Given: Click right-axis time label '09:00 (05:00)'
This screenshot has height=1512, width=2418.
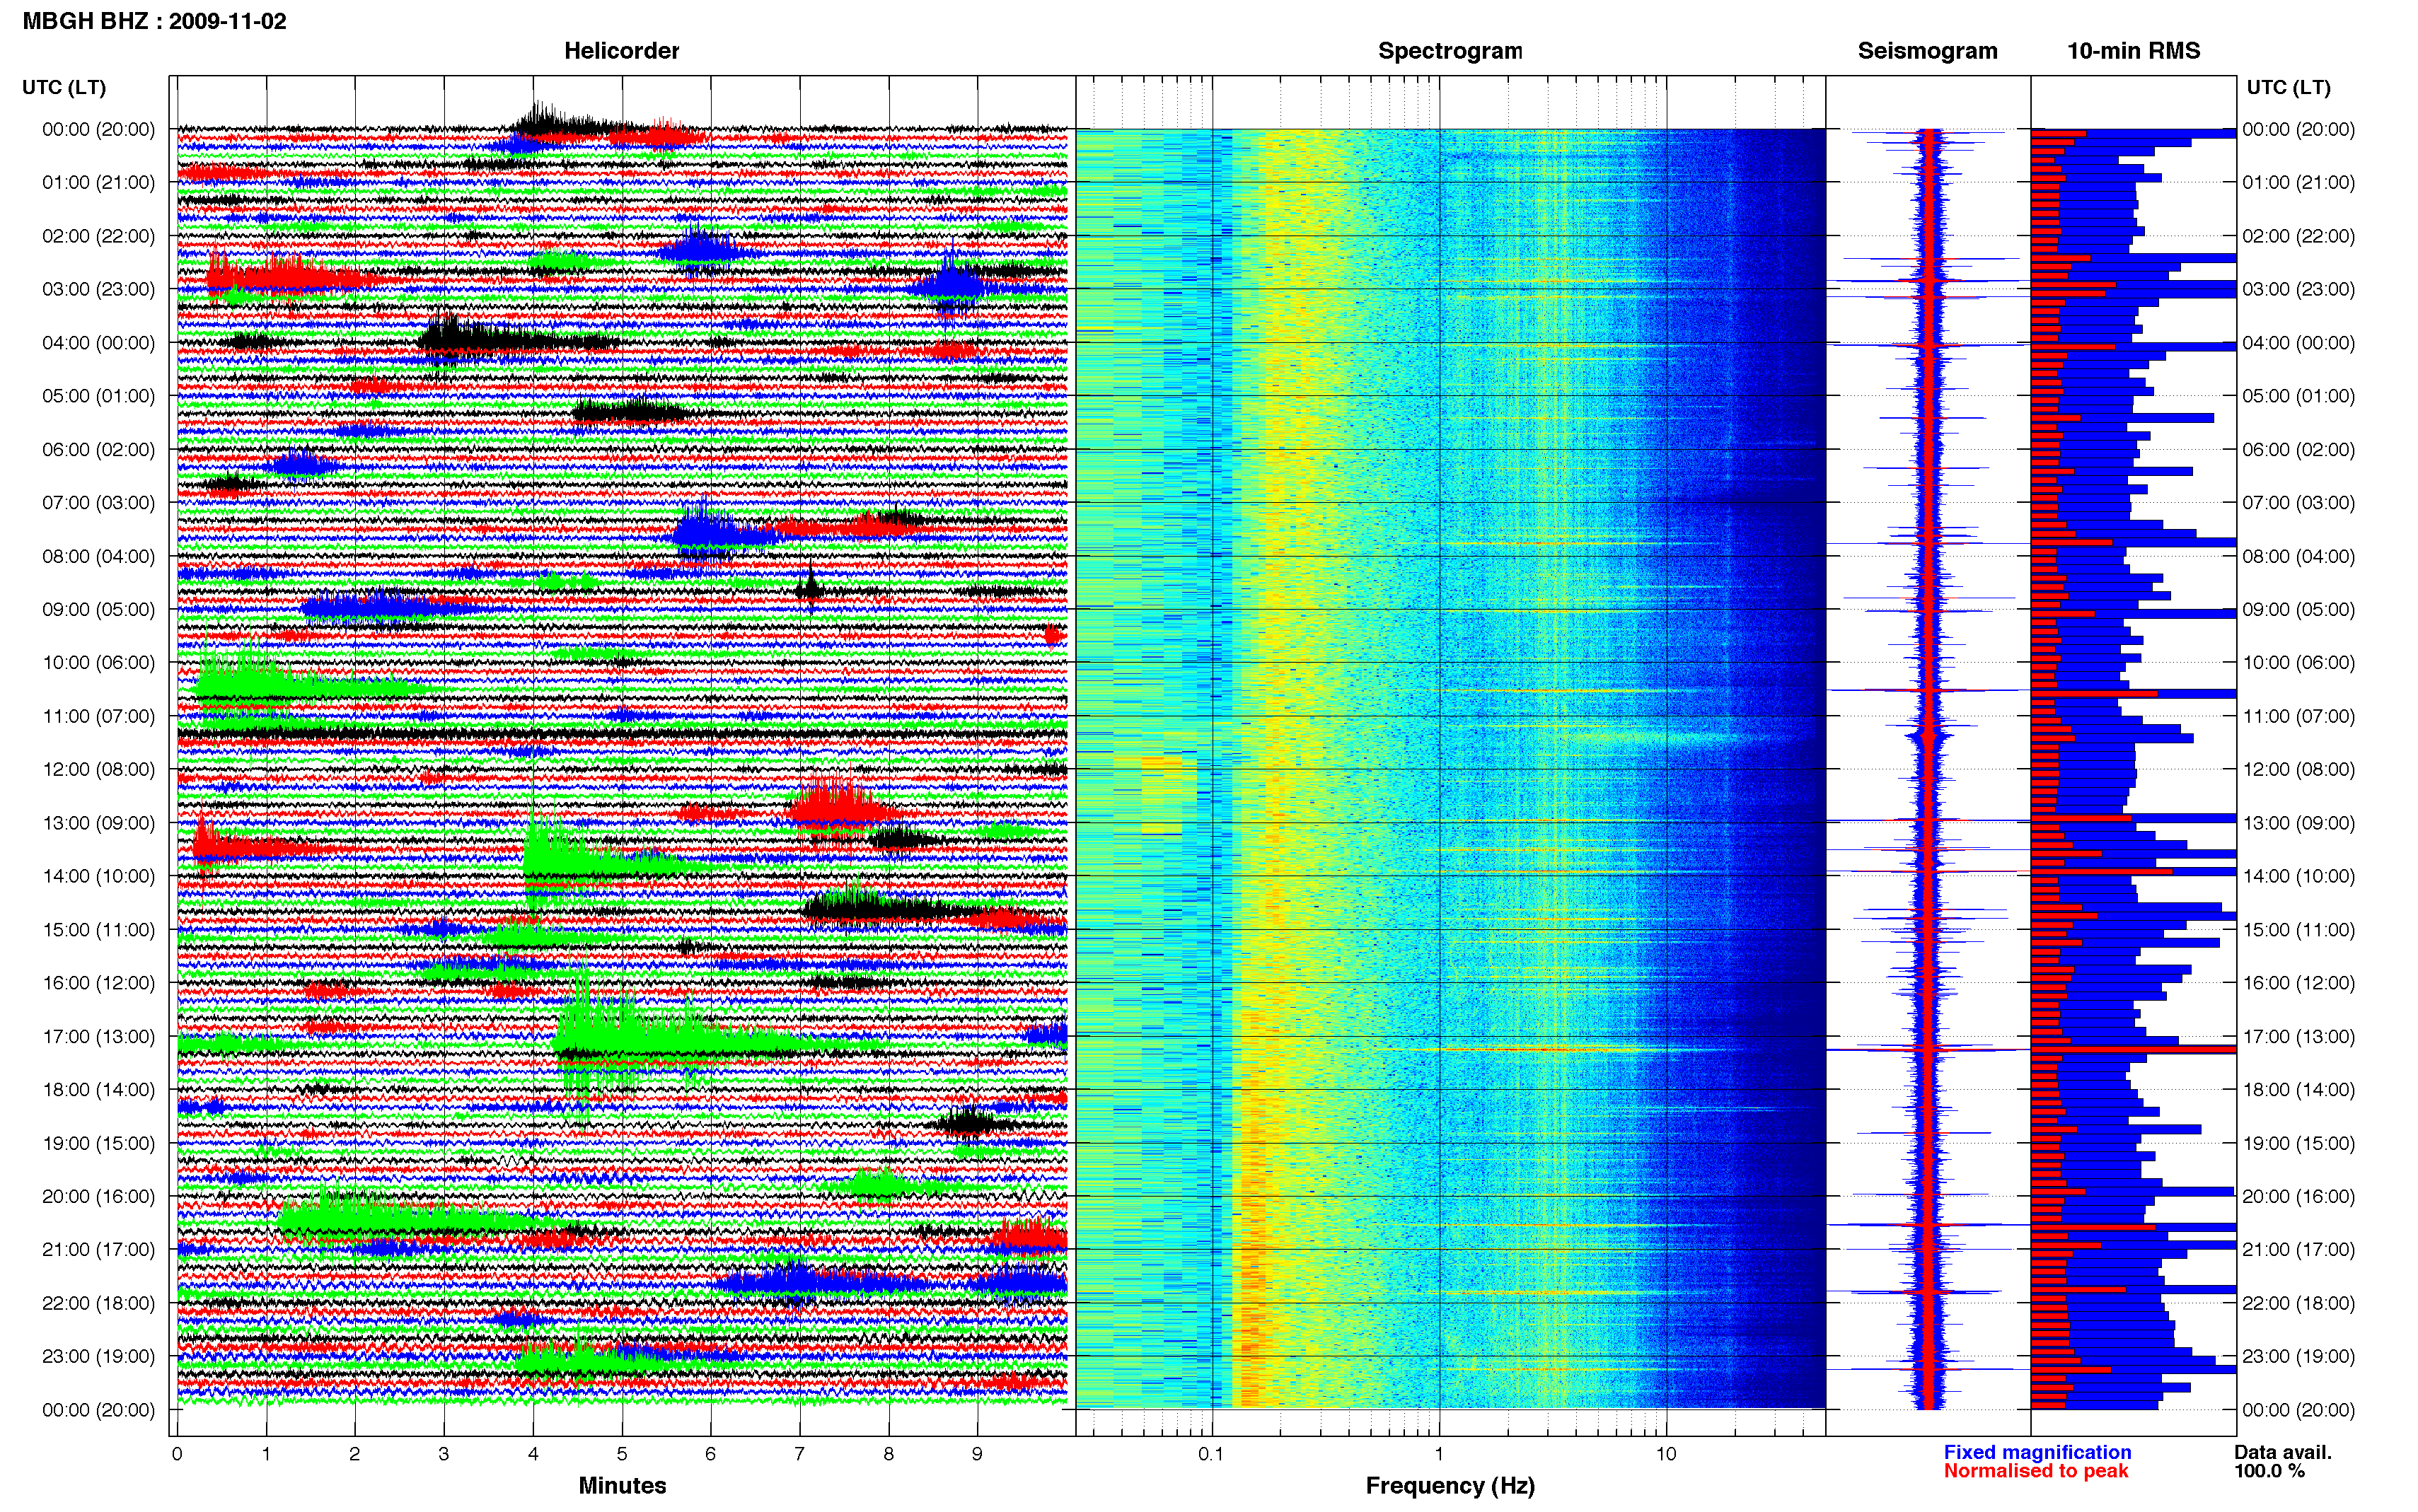Looking at the screenshot, I should [2298, 609].
